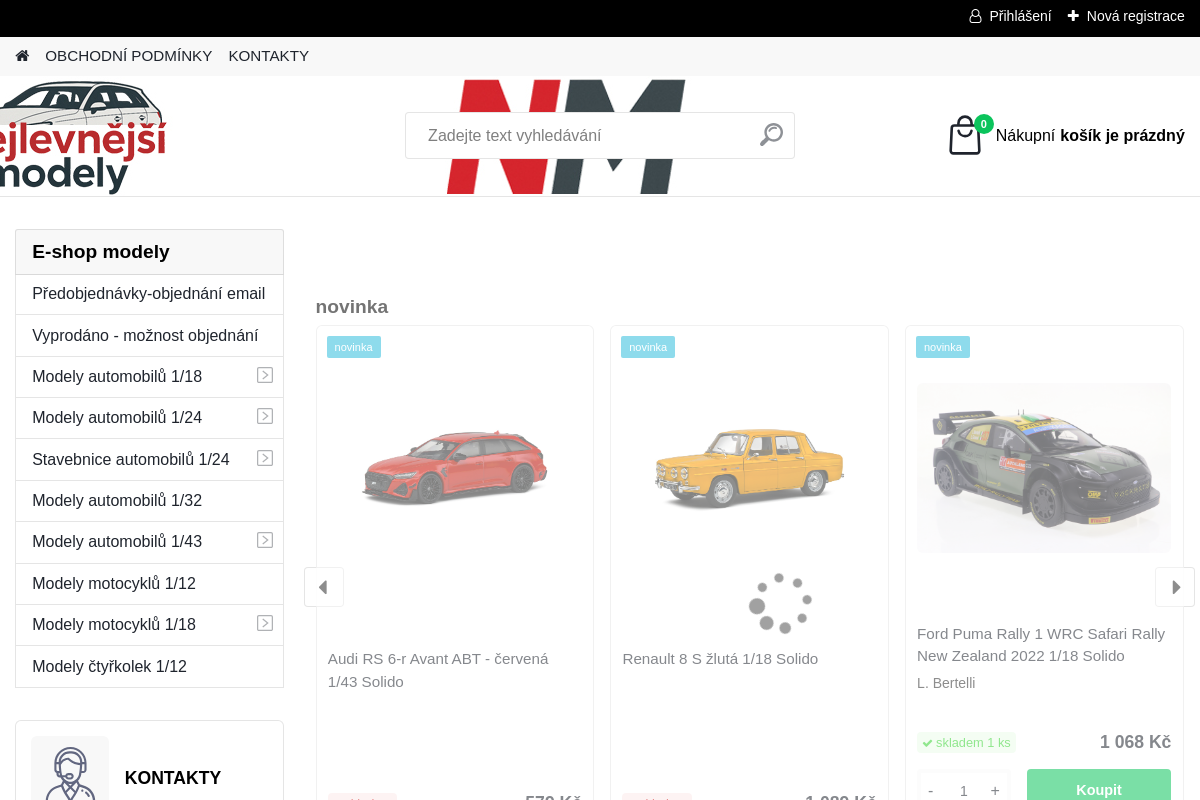Click novinka badge on Renault 8 S

pos(648,347)
